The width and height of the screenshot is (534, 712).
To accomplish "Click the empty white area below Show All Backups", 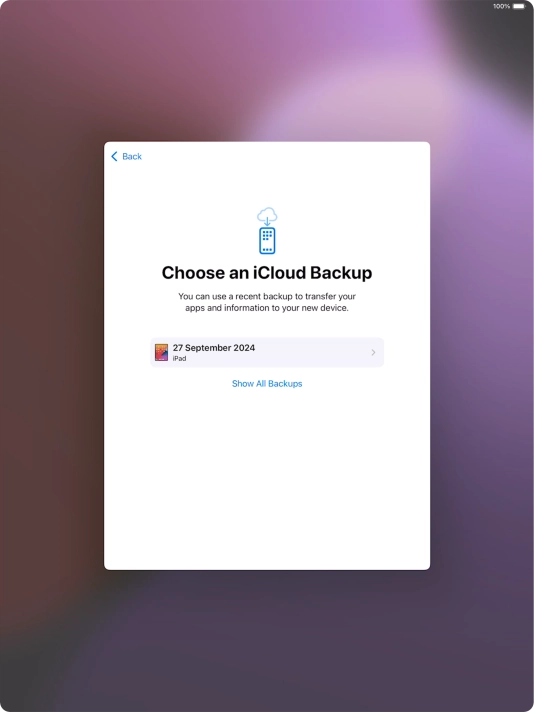I will click(267, 477).
